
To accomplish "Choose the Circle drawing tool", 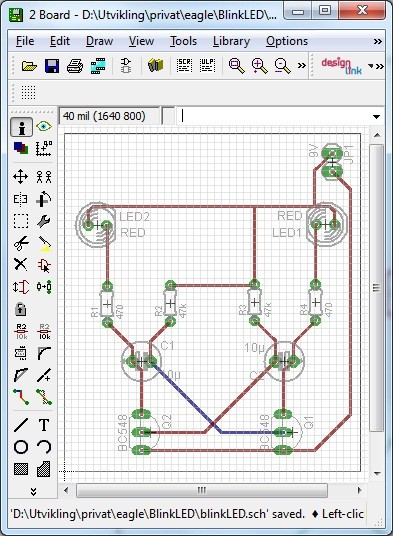I will [x=21, y=447].
